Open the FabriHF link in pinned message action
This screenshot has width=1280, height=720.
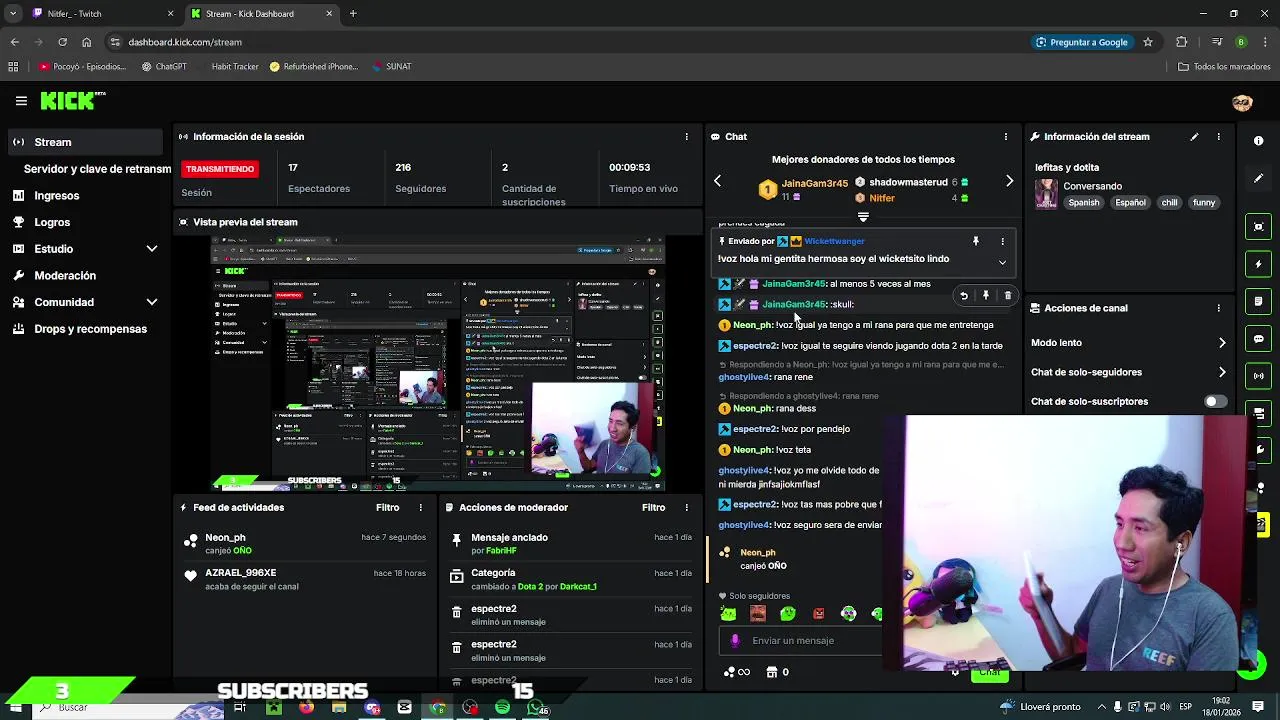[x=501, y=551]
